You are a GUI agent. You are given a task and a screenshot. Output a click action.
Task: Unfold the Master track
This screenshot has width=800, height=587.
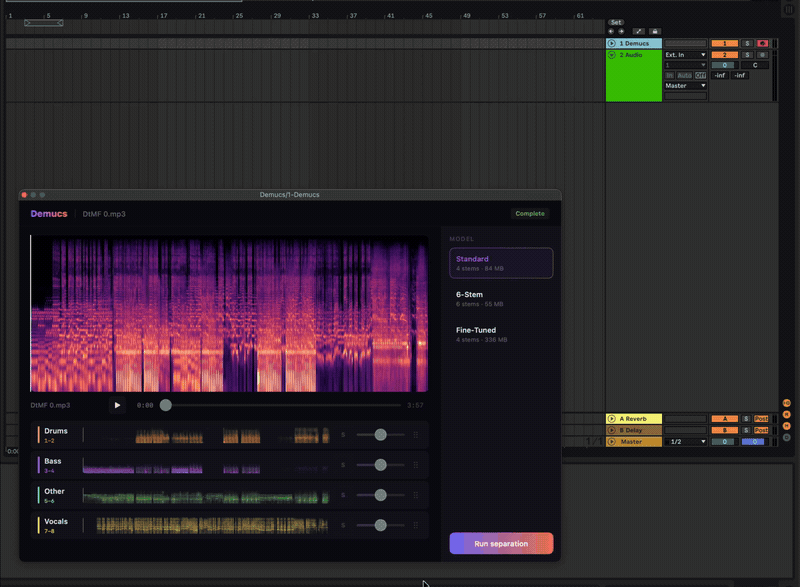pyautogui.click(x=611, y=442)
